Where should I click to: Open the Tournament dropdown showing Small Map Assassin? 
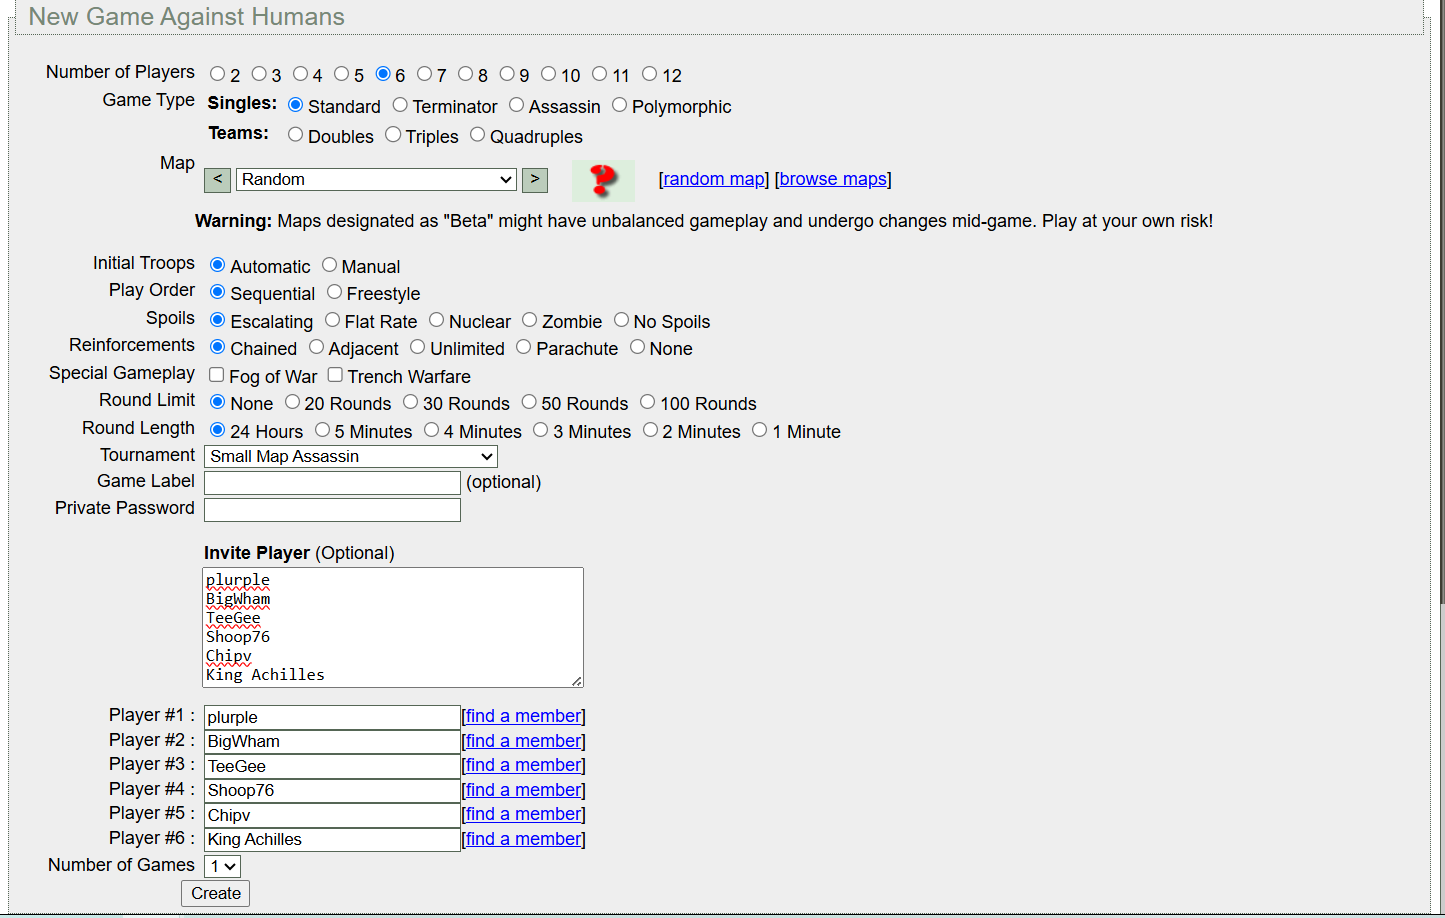(x=351, y=456)
